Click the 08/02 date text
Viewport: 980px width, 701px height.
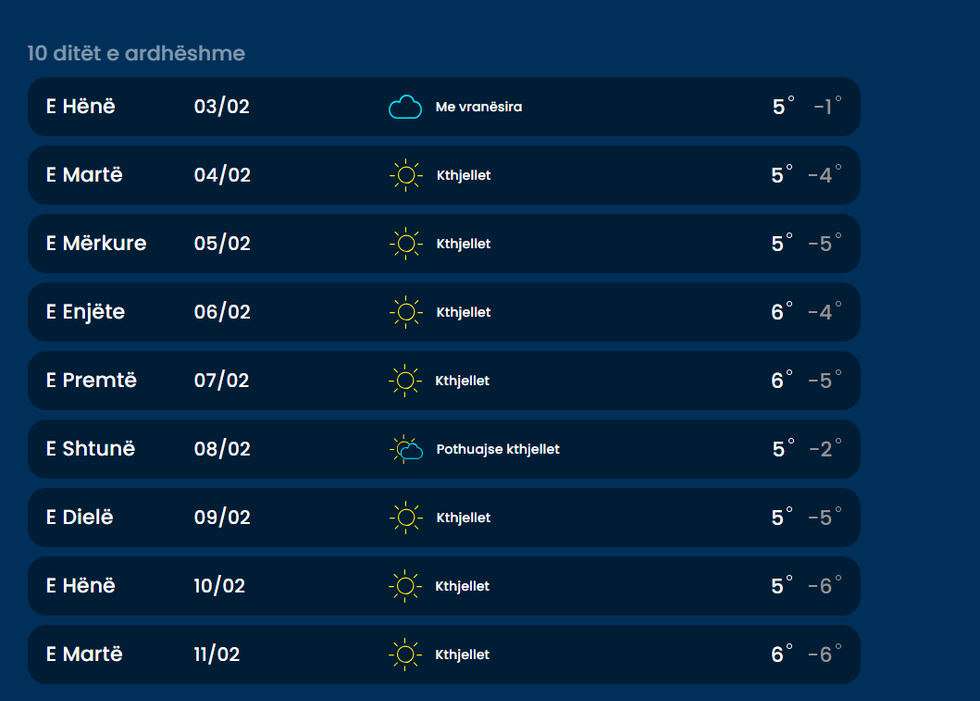222,449
